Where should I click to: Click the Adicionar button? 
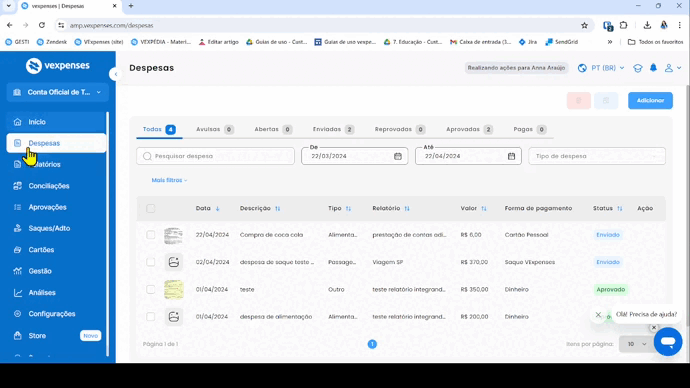pos(650,101)
